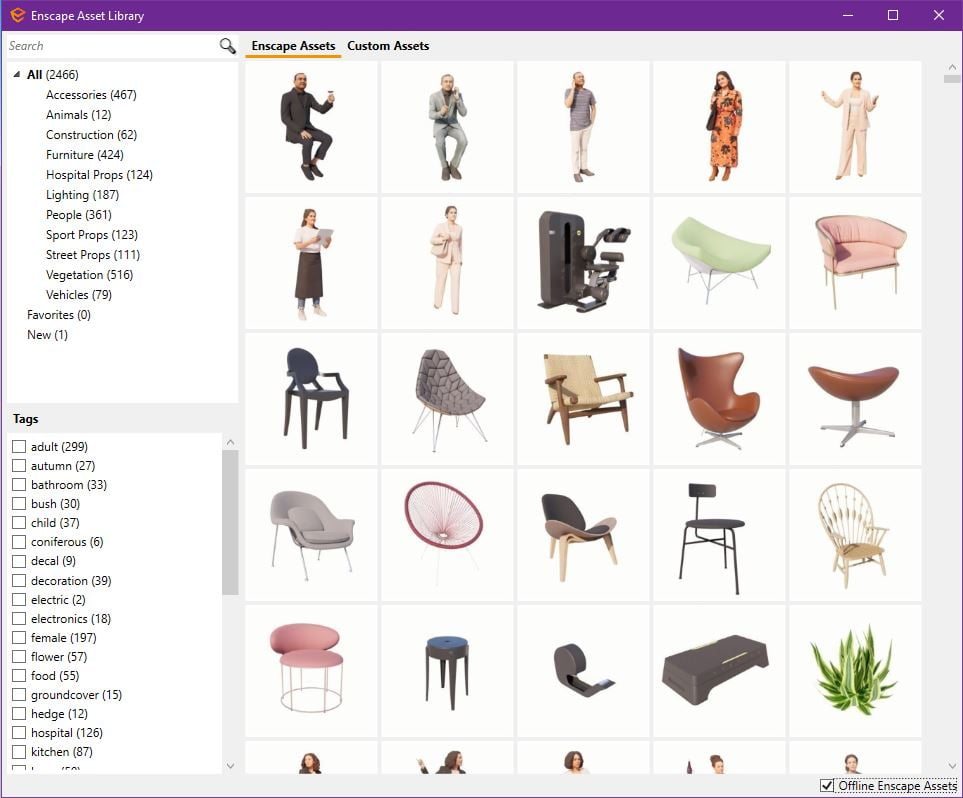Click the Enscape logo in title bar
963x798 pixels.
[x=18, y=15]
